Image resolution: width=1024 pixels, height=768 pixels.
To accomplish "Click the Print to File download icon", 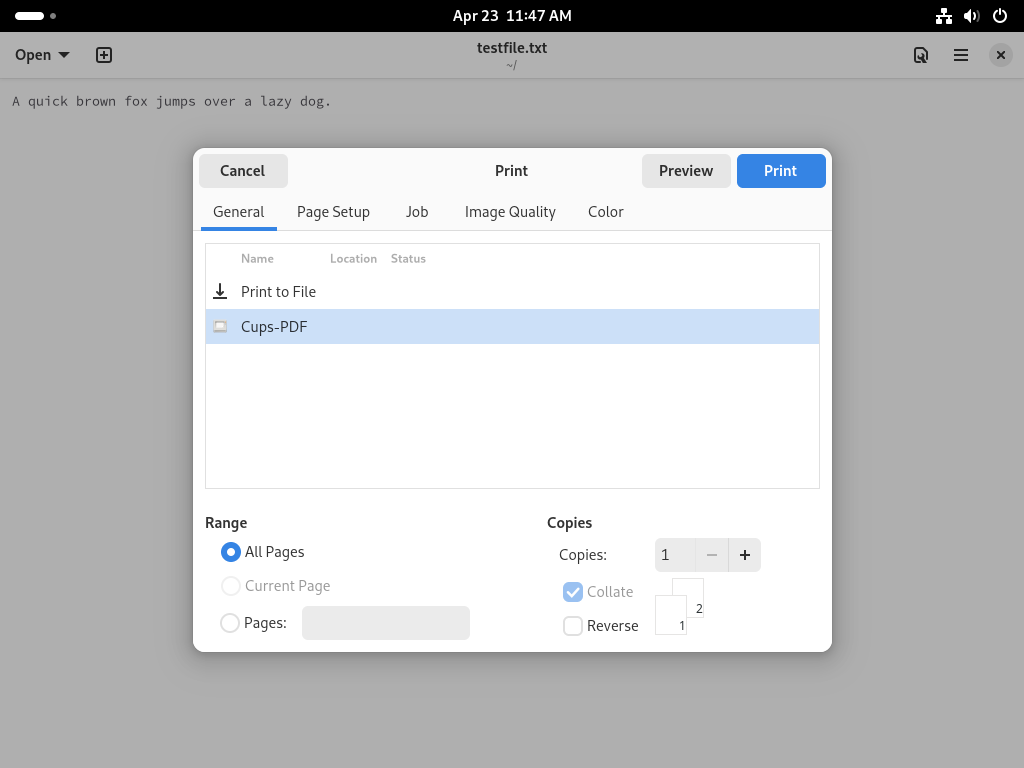I will tap(220, 291).
